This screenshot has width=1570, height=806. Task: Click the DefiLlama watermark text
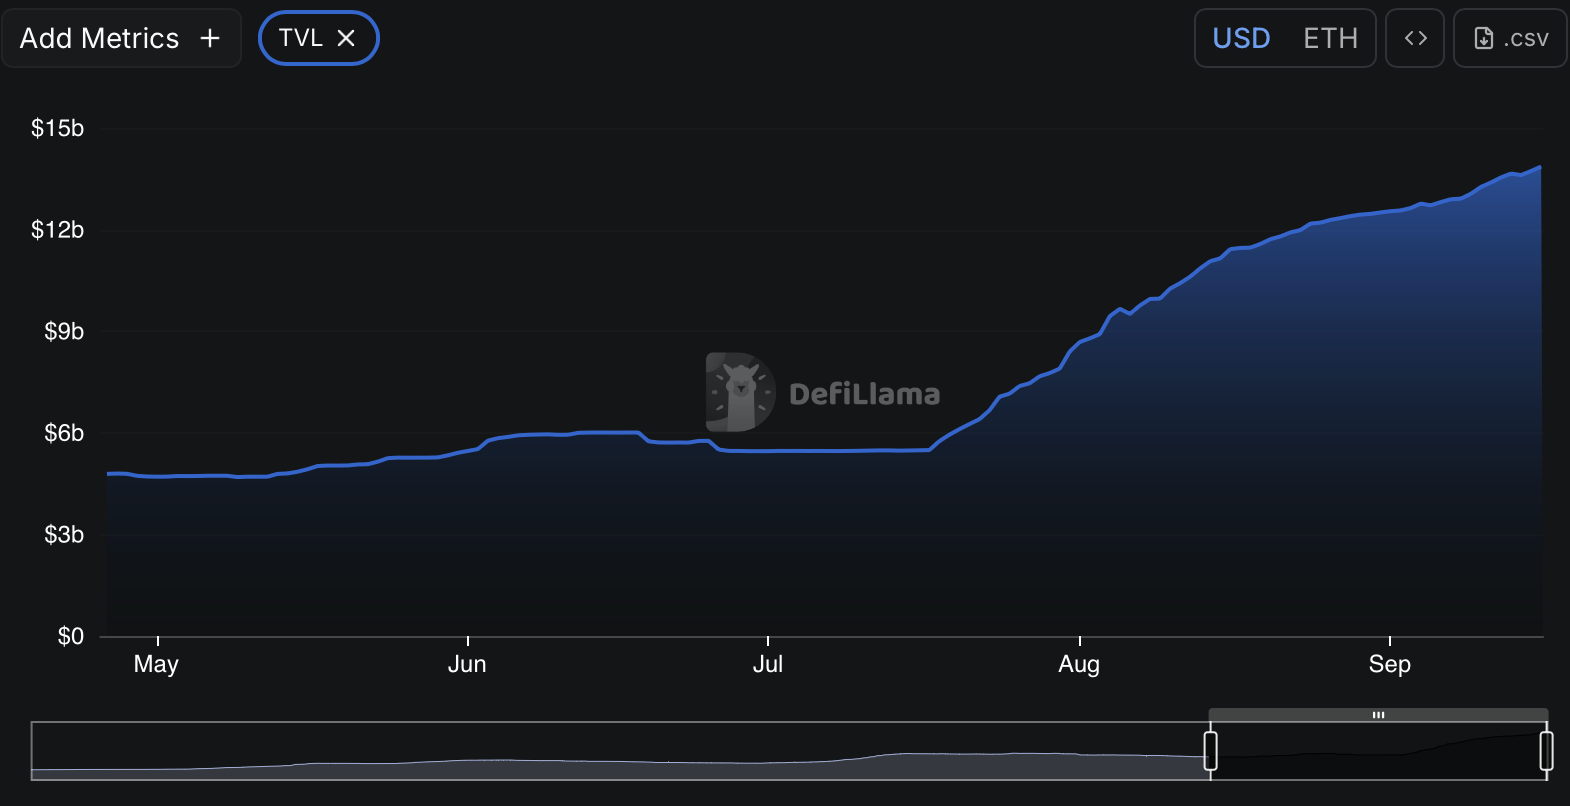864,394
